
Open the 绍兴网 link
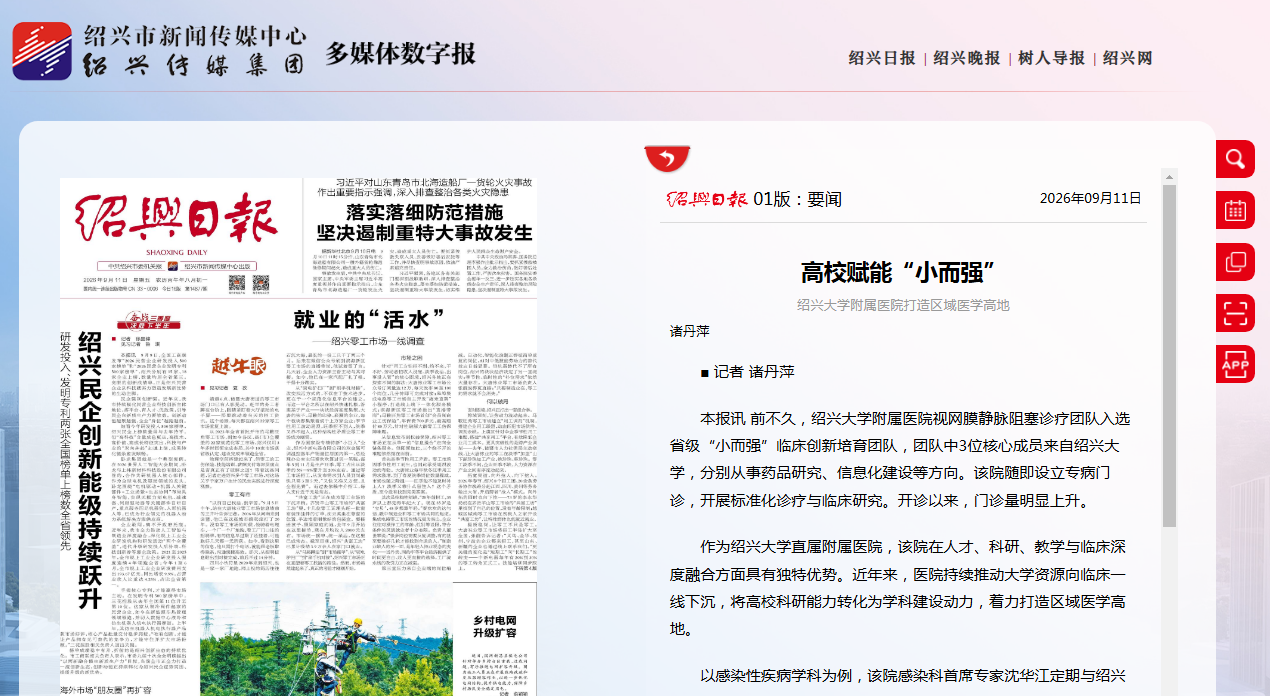(1128, 58)
